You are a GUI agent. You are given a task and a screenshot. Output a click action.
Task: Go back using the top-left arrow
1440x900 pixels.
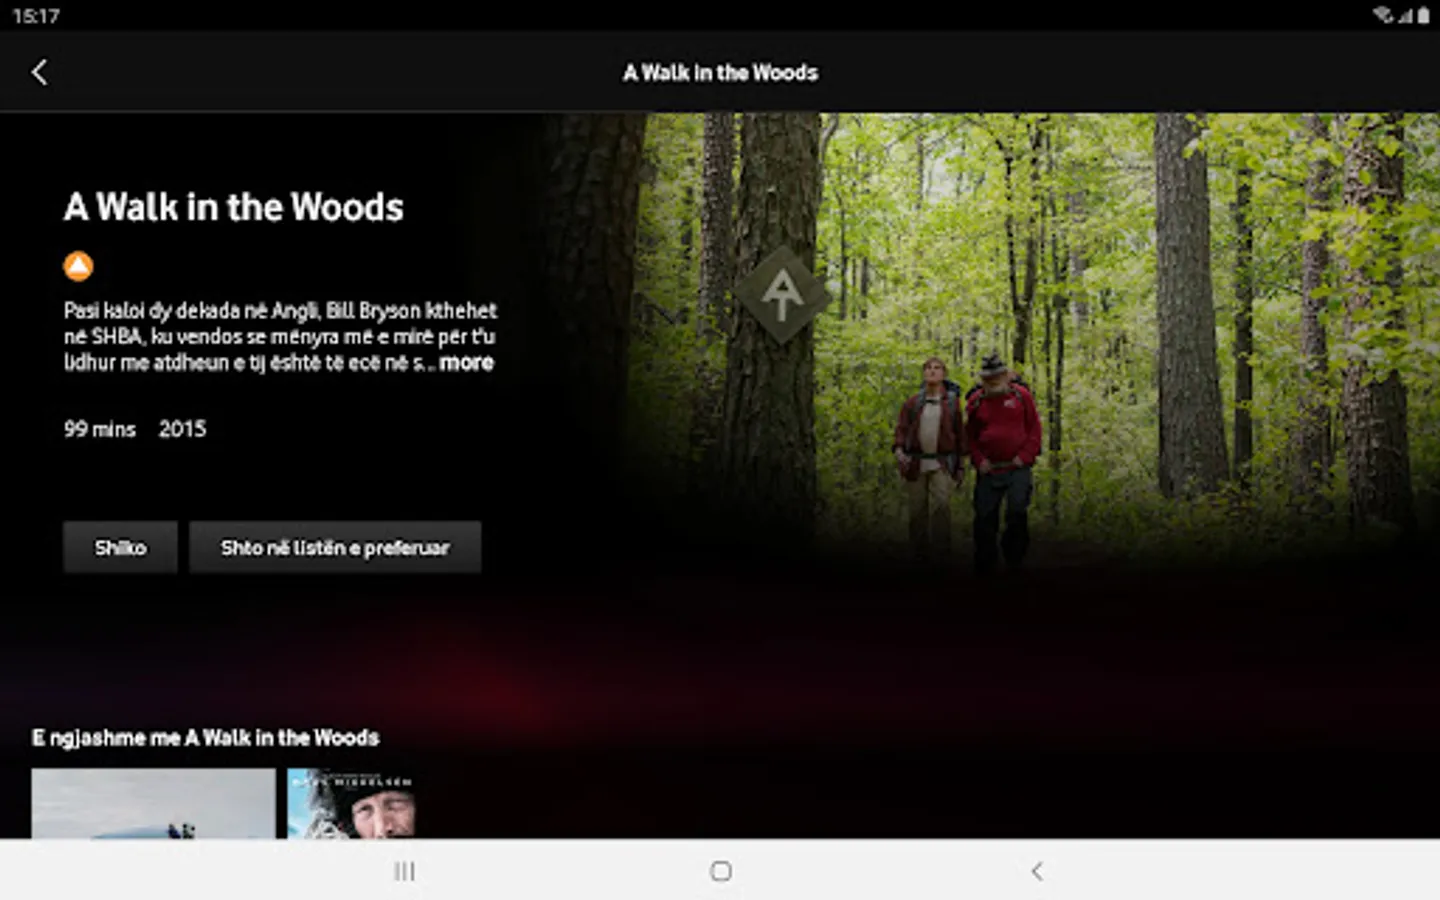coord(39,72)
